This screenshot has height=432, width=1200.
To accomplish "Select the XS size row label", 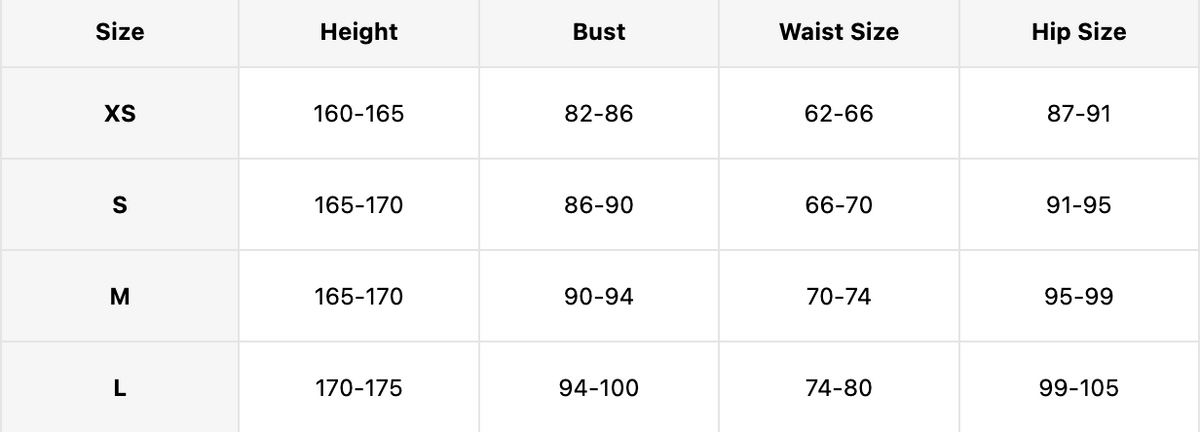I will [119, 113].
